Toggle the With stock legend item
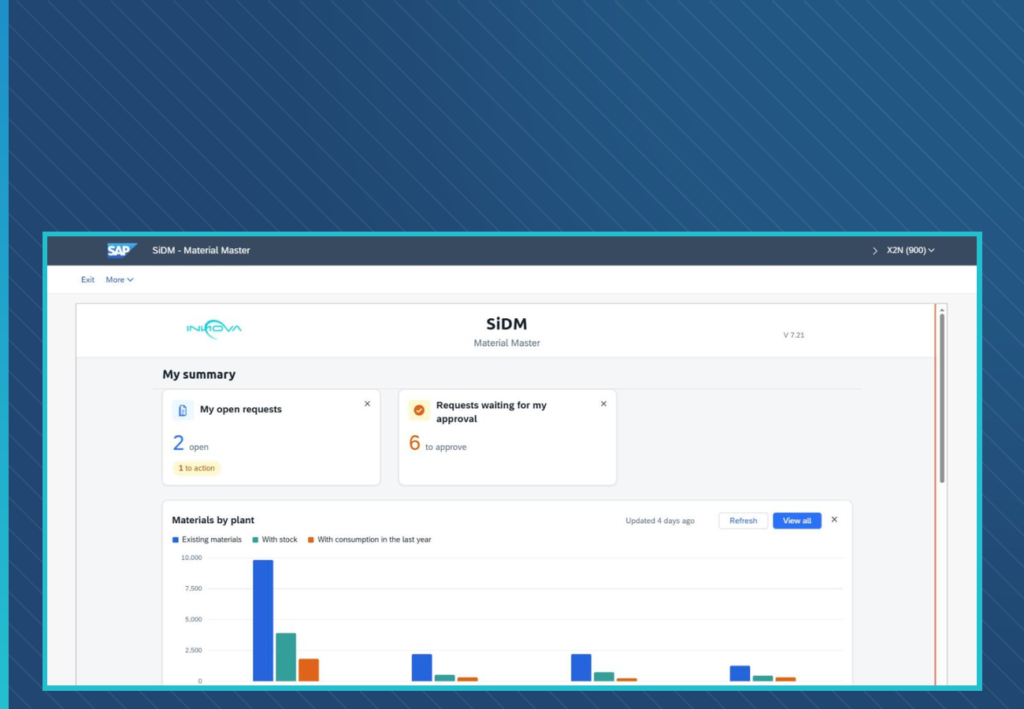This screenshot has height=709, width=1024. click(x=275, y=539)
